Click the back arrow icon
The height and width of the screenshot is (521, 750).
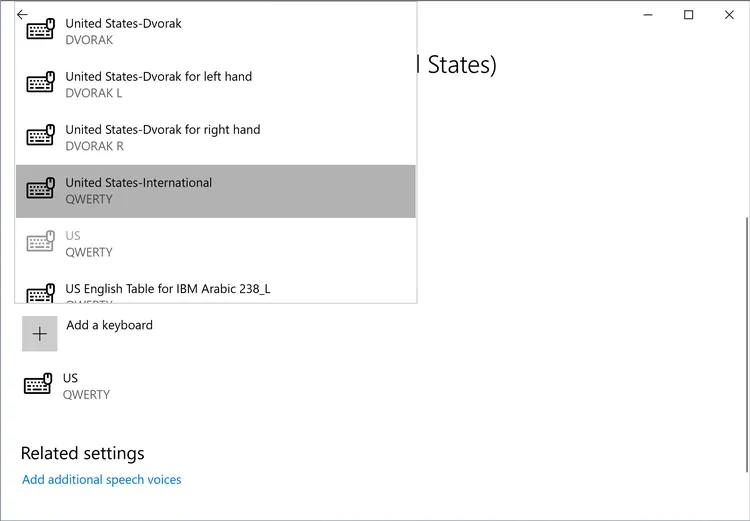(x=22, y=15)
